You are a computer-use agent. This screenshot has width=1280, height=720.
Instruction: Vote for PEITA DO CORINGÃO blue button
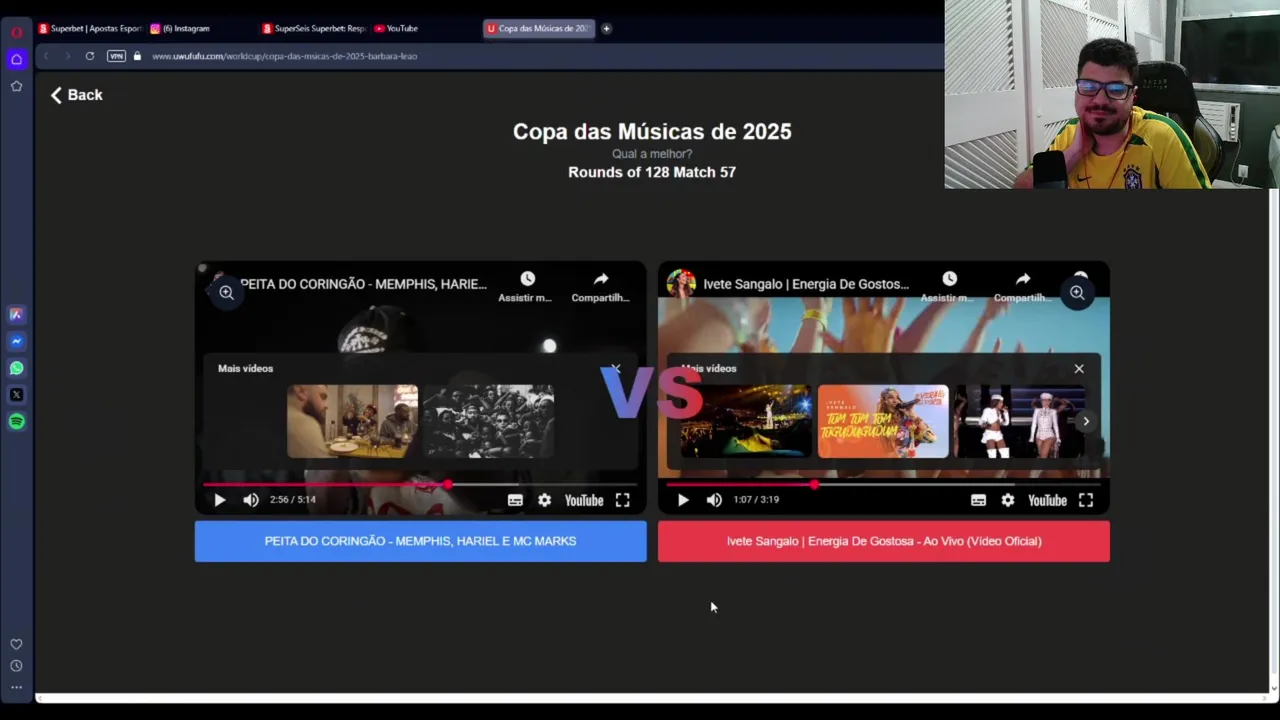[420, 541]
